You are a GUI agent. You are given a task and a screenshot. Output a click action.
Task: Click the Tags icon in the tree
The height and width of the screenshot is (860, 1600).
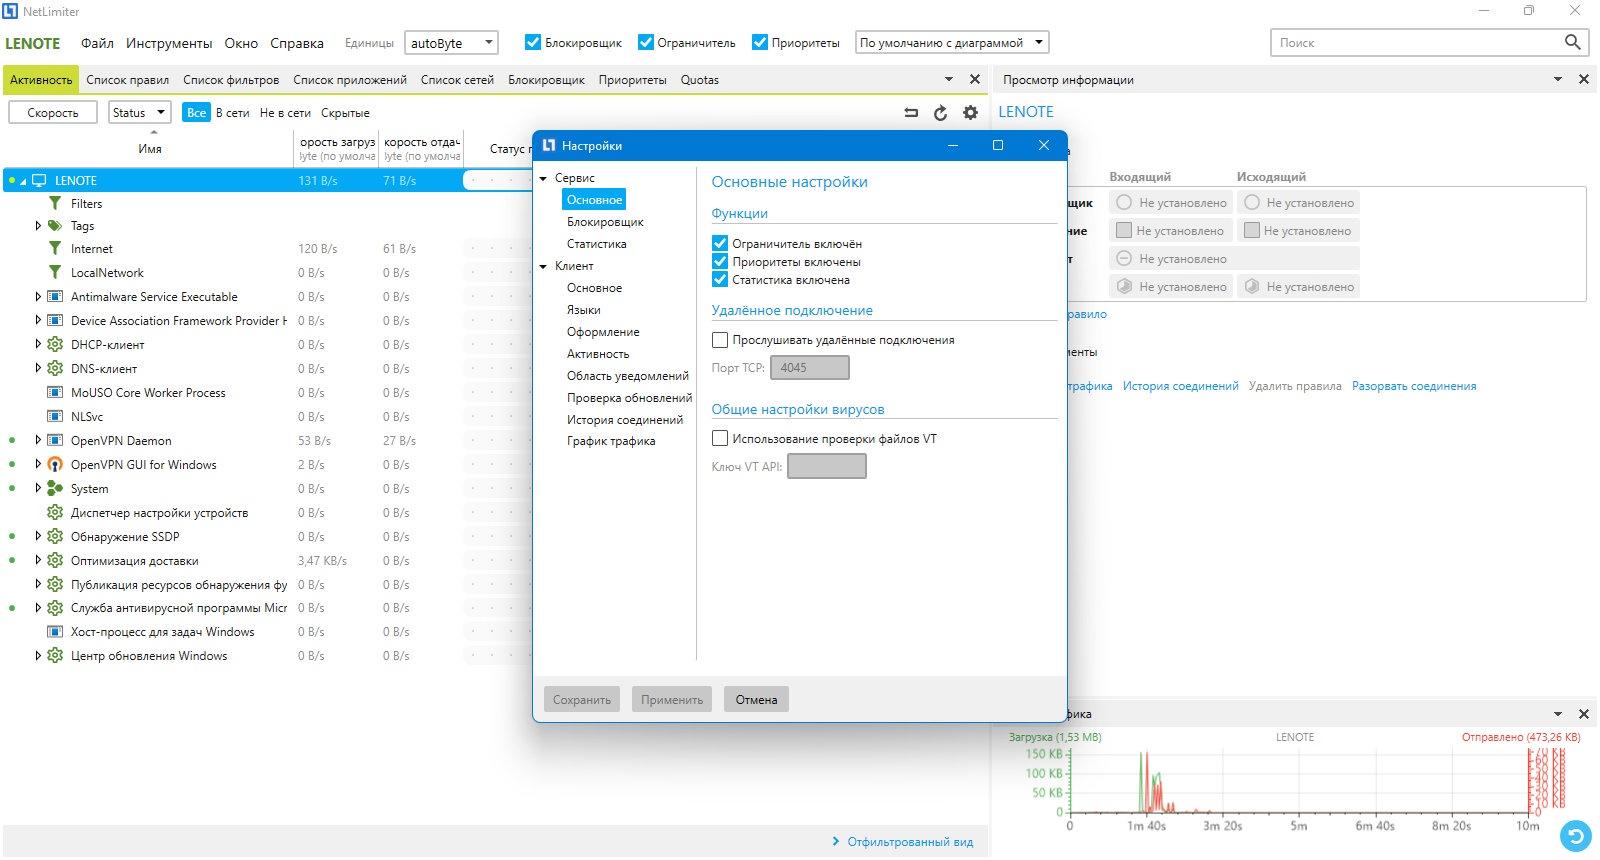(x=55, y=226)
